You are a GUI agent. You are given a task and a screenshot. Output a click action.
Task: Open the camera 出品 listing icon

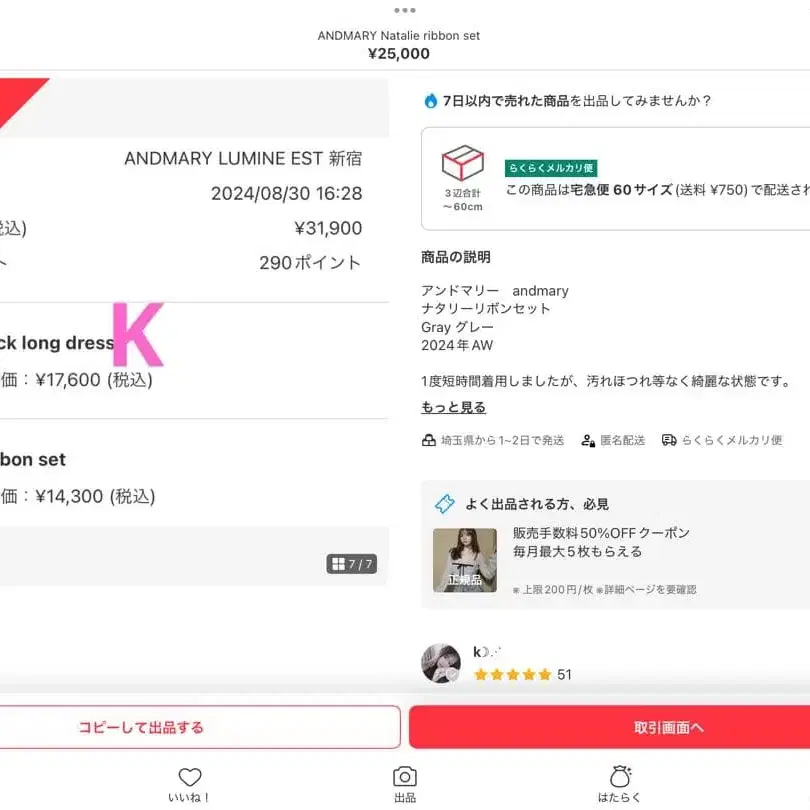[404, 776]
